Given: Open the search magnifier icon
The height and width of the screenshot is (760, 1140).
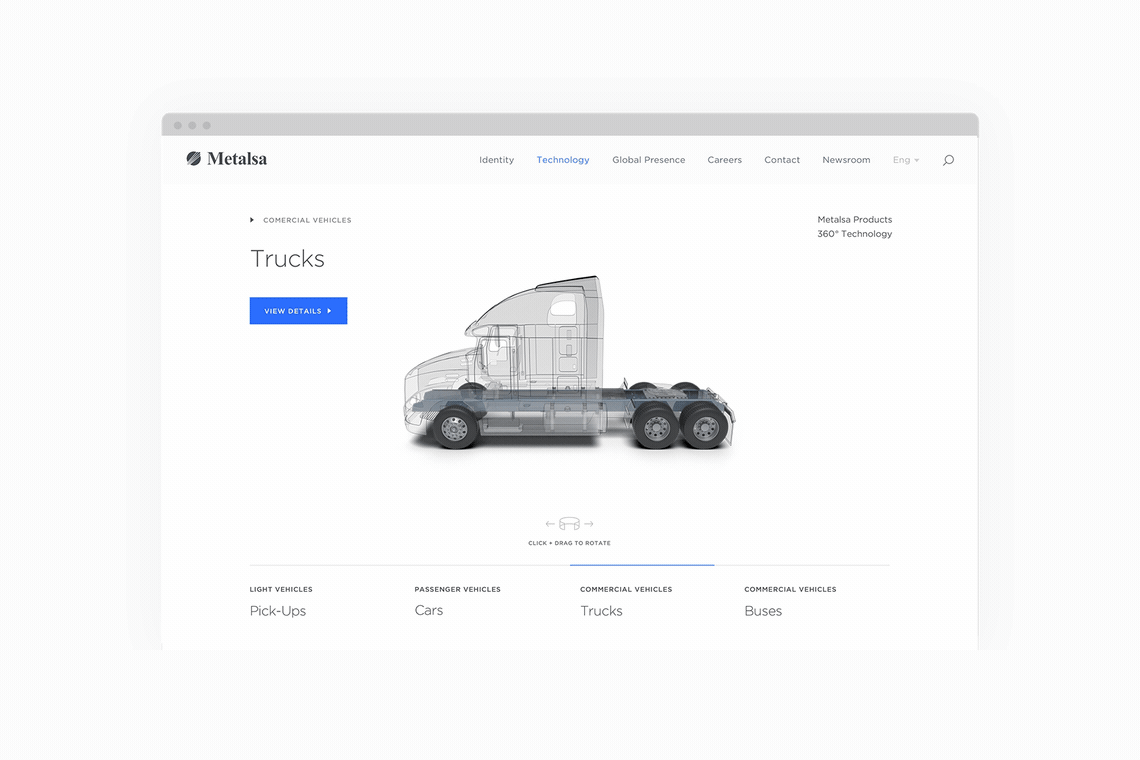Looking at the screenshot, I should tap(948, 160).
